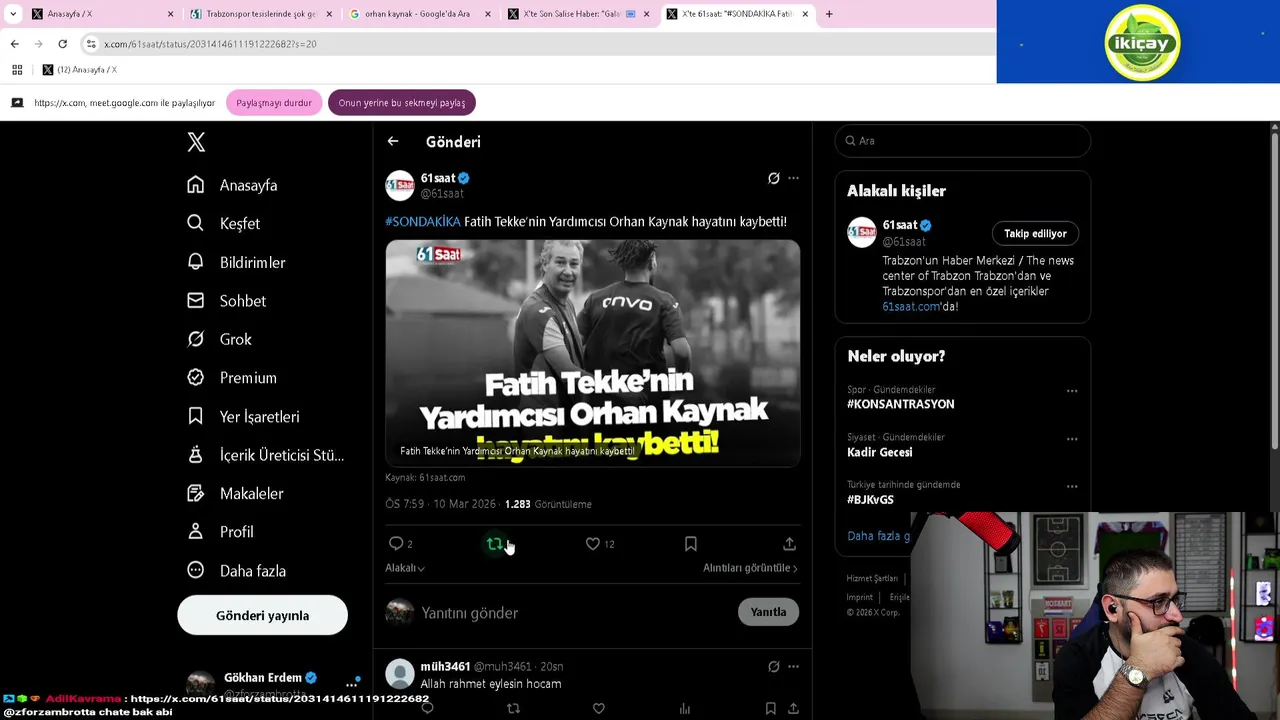
Task: Click the Yanıtla button
Action: (768, 612)
